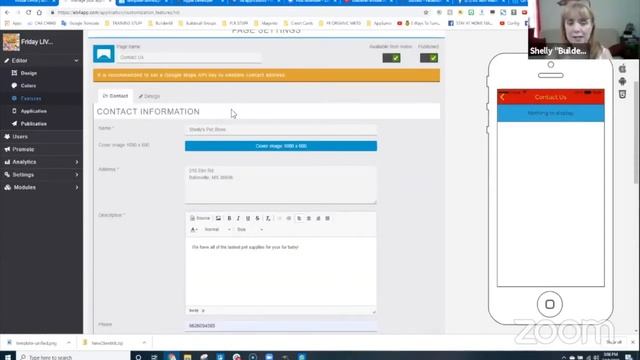The image size is (640, 360).
Task: Click into the Address text area
Action: tap(281, 184)
